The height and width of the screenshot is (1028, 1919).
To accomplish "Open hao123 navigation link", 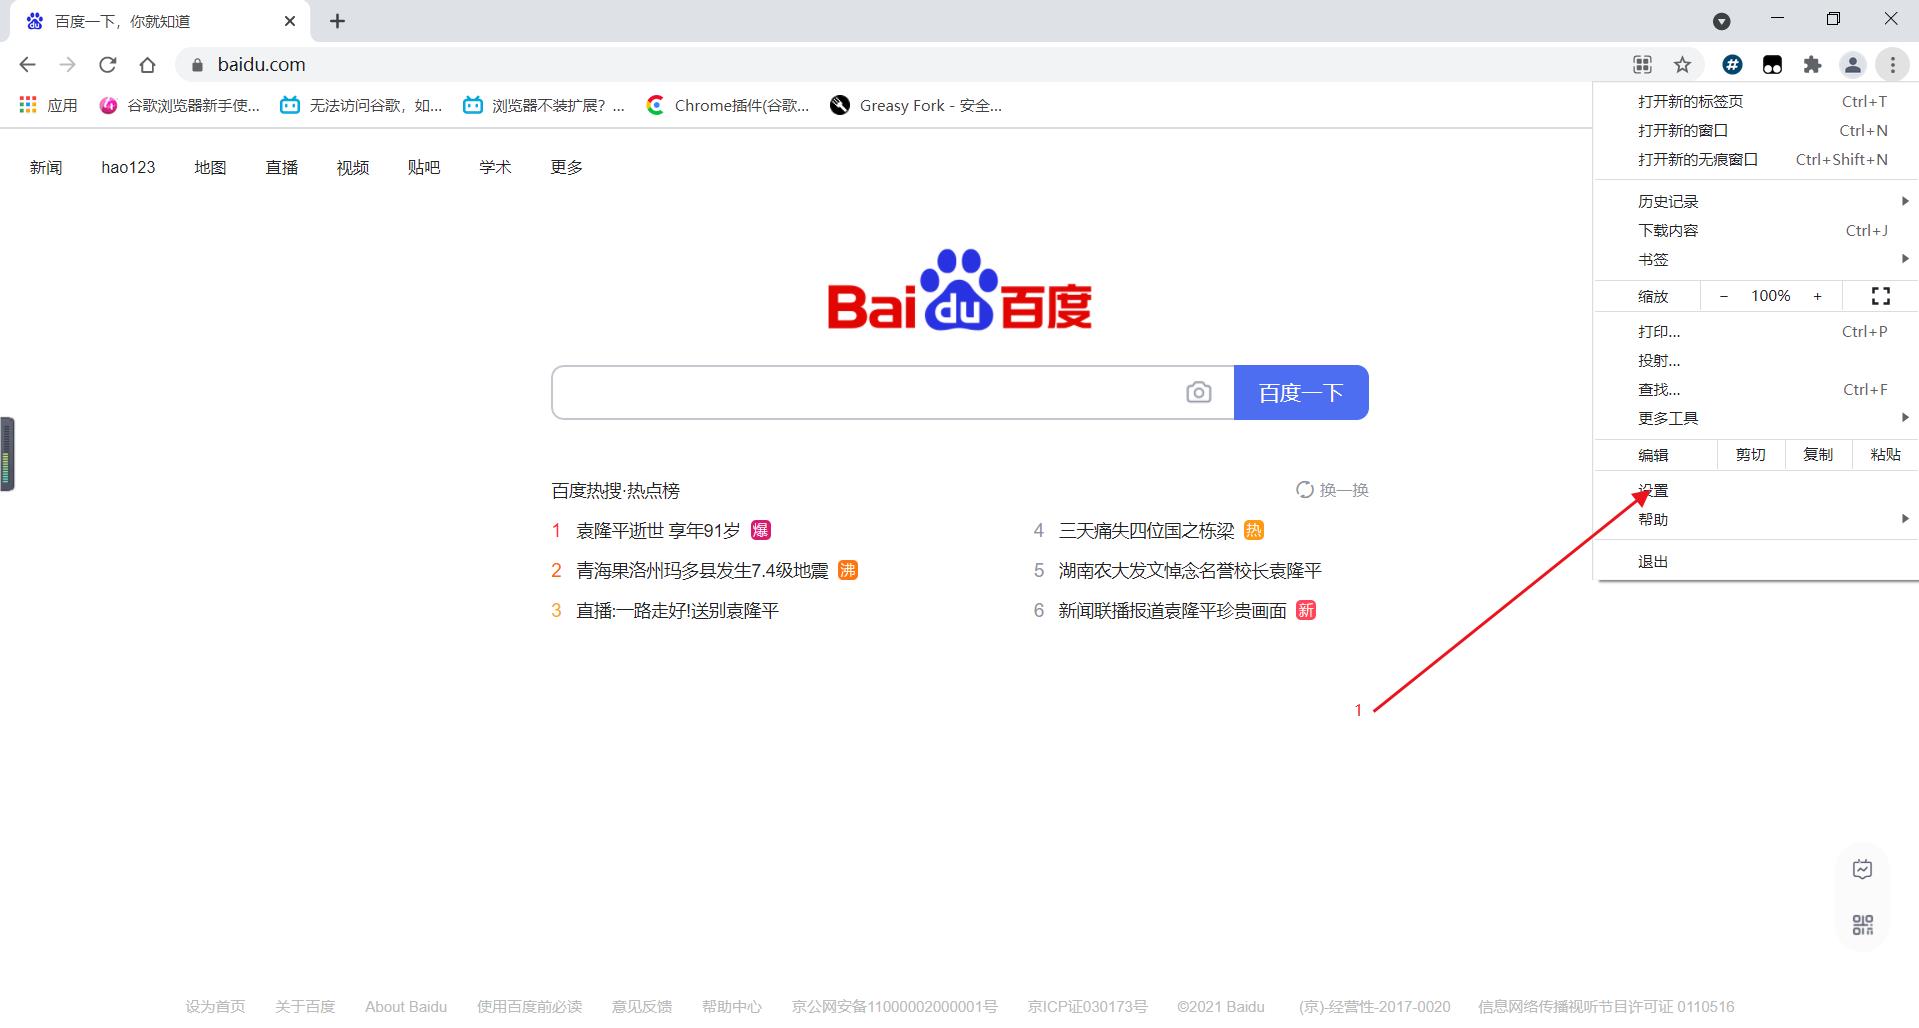I will tap(128, 167).
